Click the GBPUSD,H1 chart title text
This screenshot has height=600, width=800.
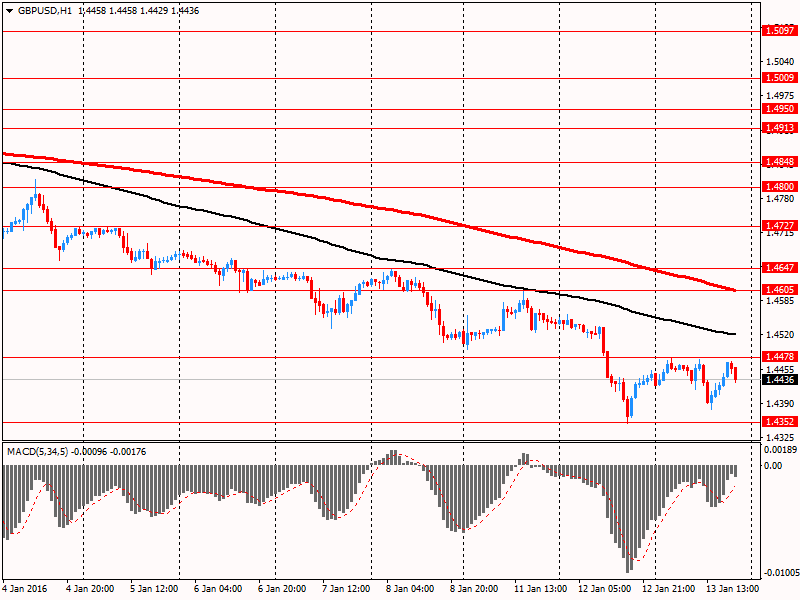pyautogui.click(x=45, y=10)
